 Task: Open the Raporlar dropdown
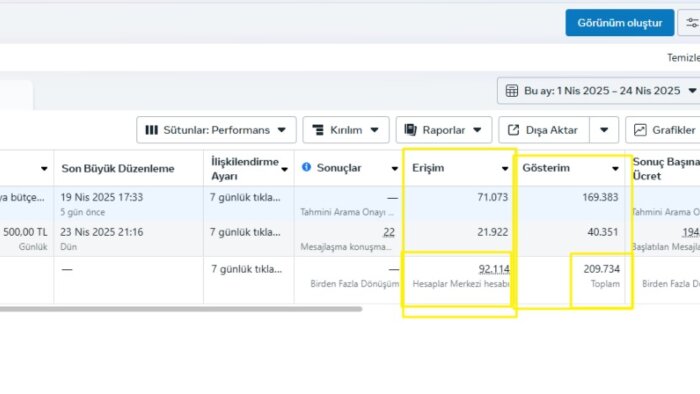(x=443, y=130)
